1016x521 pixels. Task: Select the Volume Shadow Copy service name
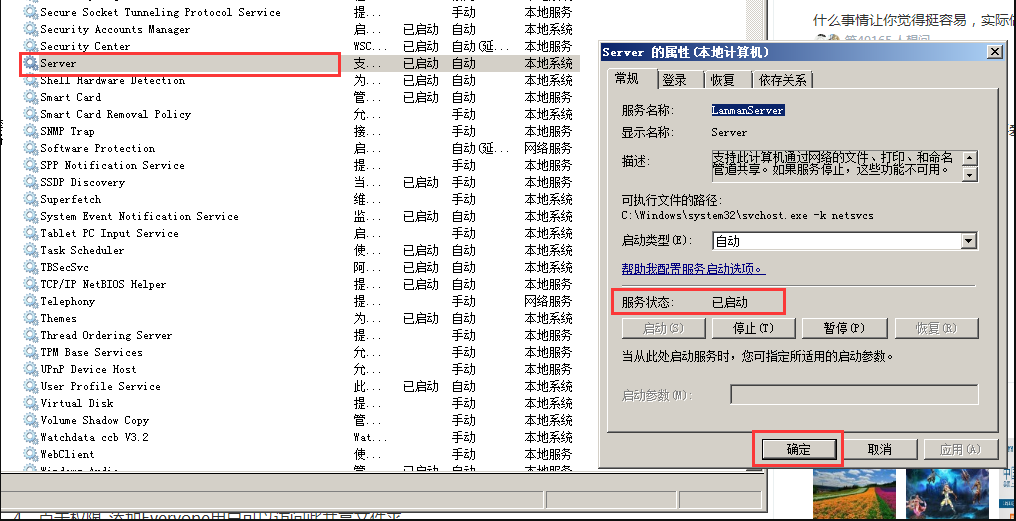tap(95, 421)
